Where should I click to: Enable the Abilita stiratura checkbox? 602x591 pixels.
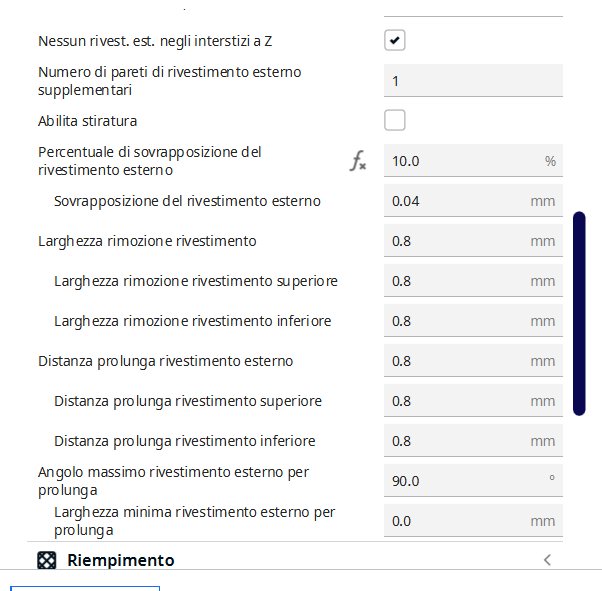395,121
